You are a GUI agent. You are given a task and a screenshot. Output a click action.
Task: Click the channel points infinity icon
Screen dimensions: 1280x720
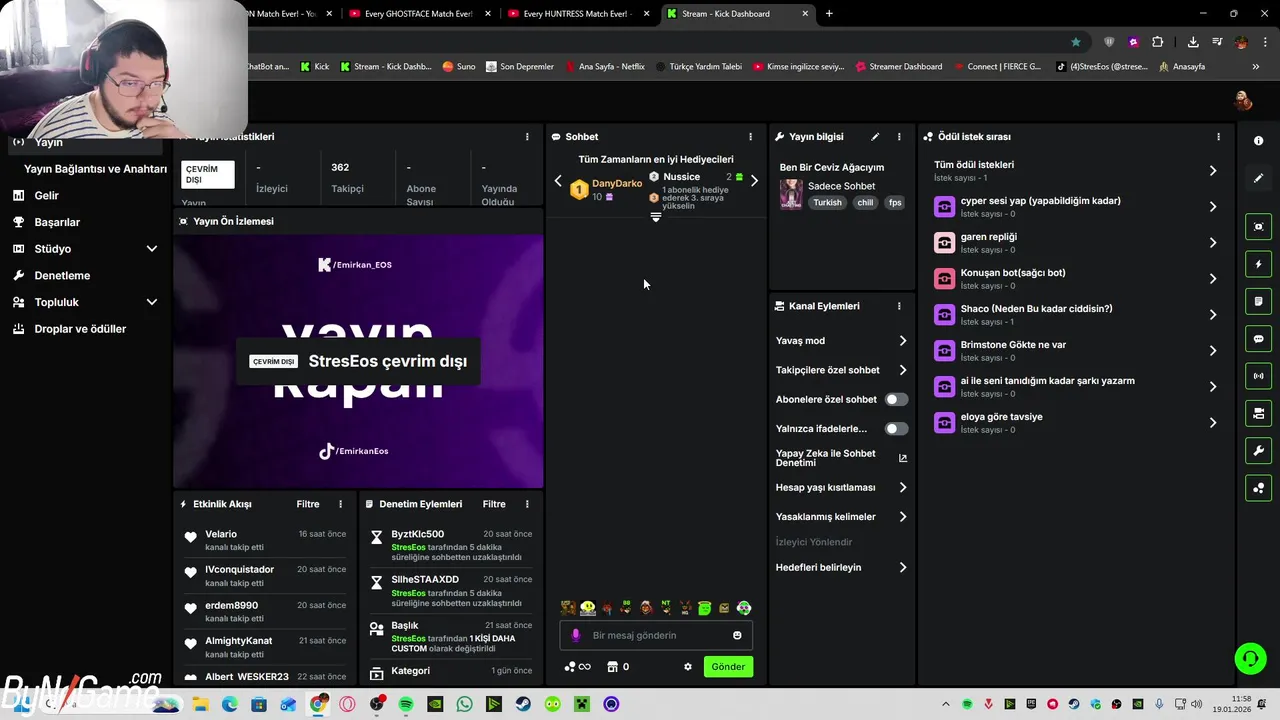[578, 667]
